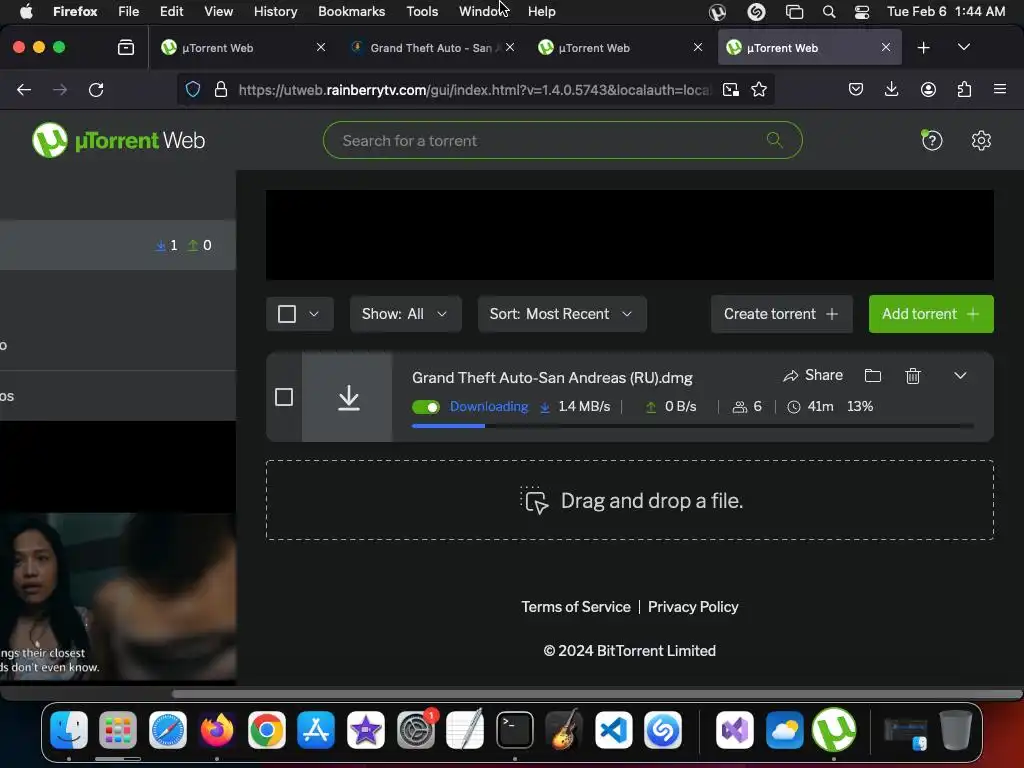Screen dimensions: 1024x768
Task: Open Firefox View recent browsing icon
Action: click(x=125, y=48)
